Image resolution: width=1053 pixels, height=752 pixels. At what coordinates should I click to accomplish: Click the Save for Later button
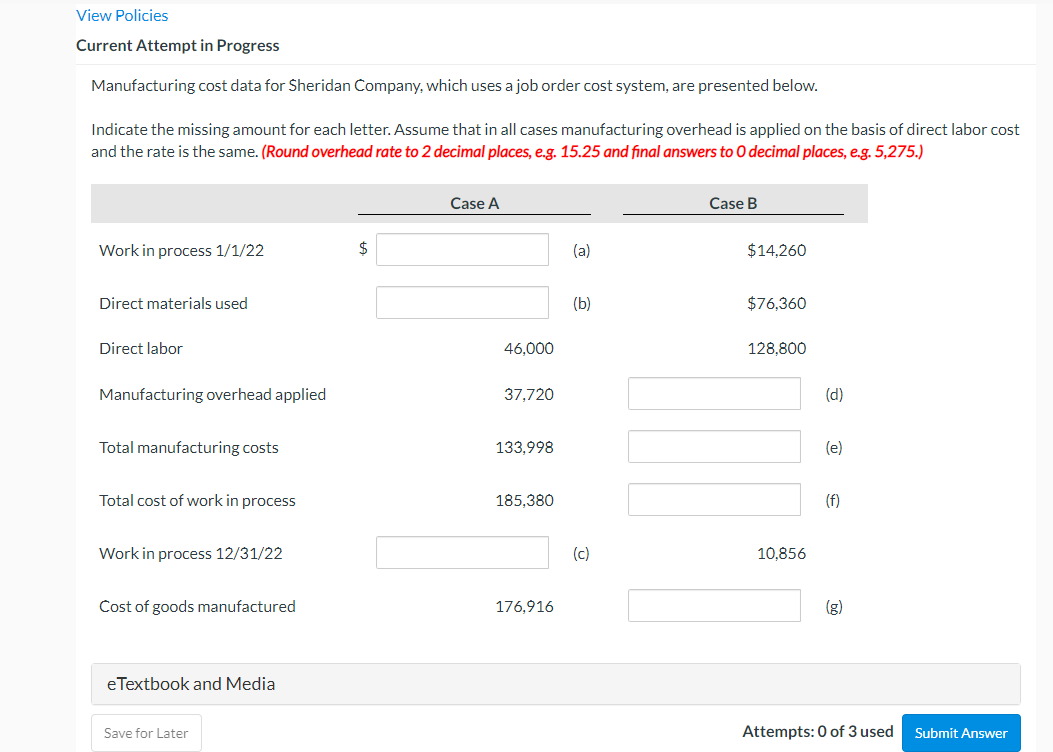click(146, 733)
